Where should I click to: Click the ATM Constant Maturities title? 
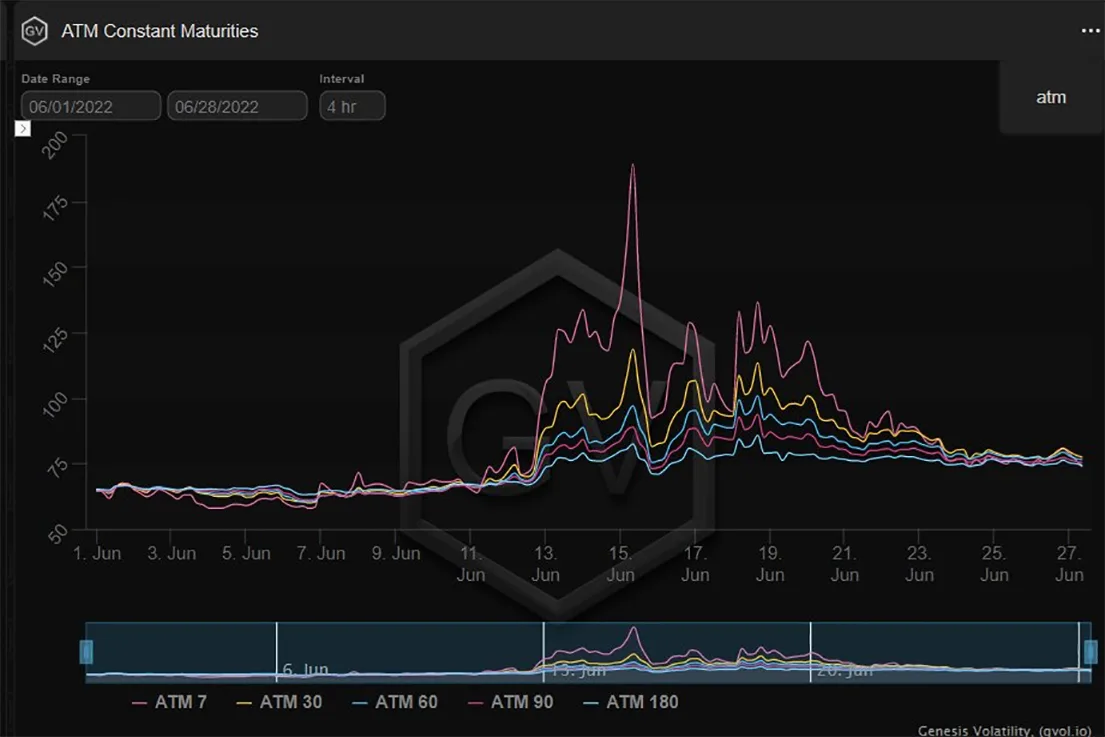tap(160, 31)
